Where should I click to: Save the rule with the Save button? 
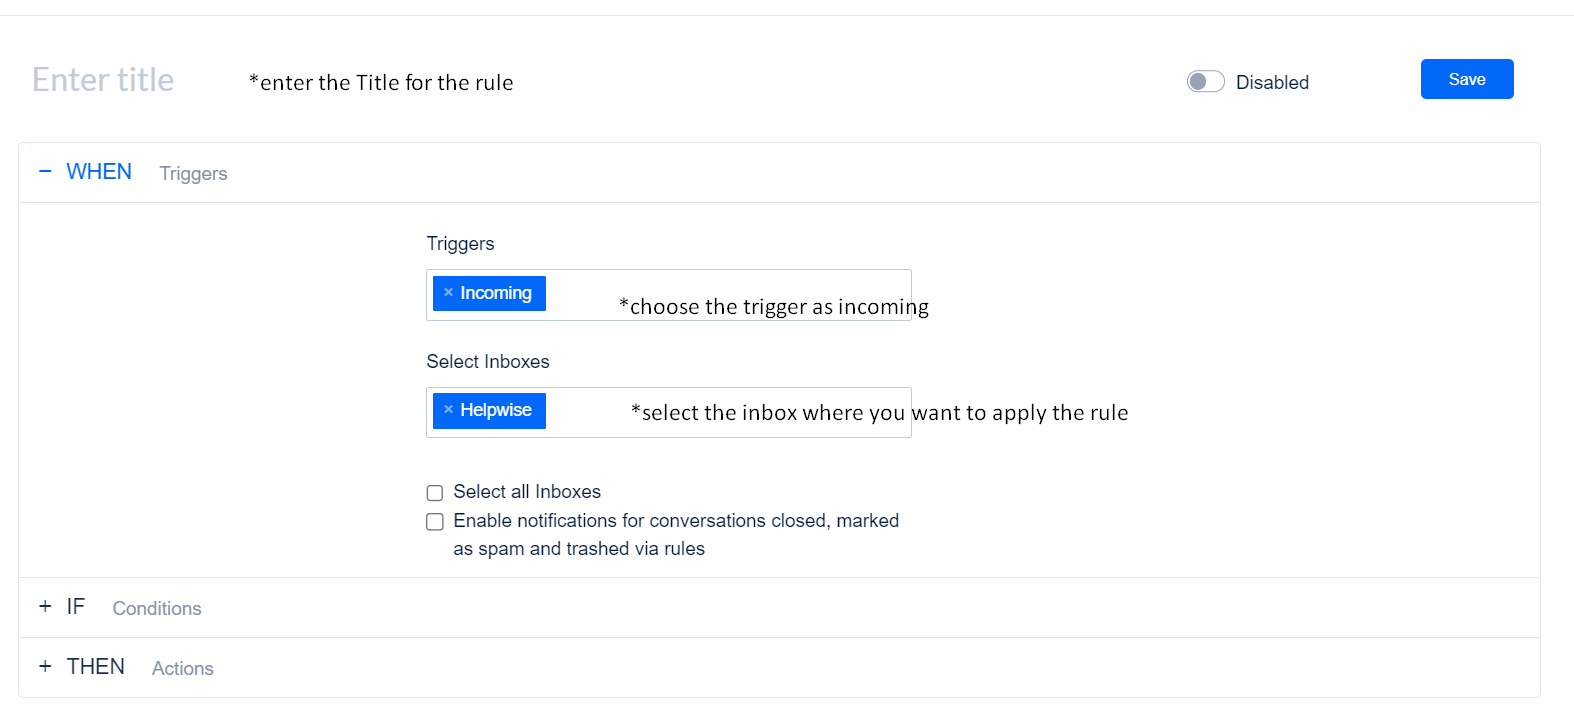click(1467, 79)
